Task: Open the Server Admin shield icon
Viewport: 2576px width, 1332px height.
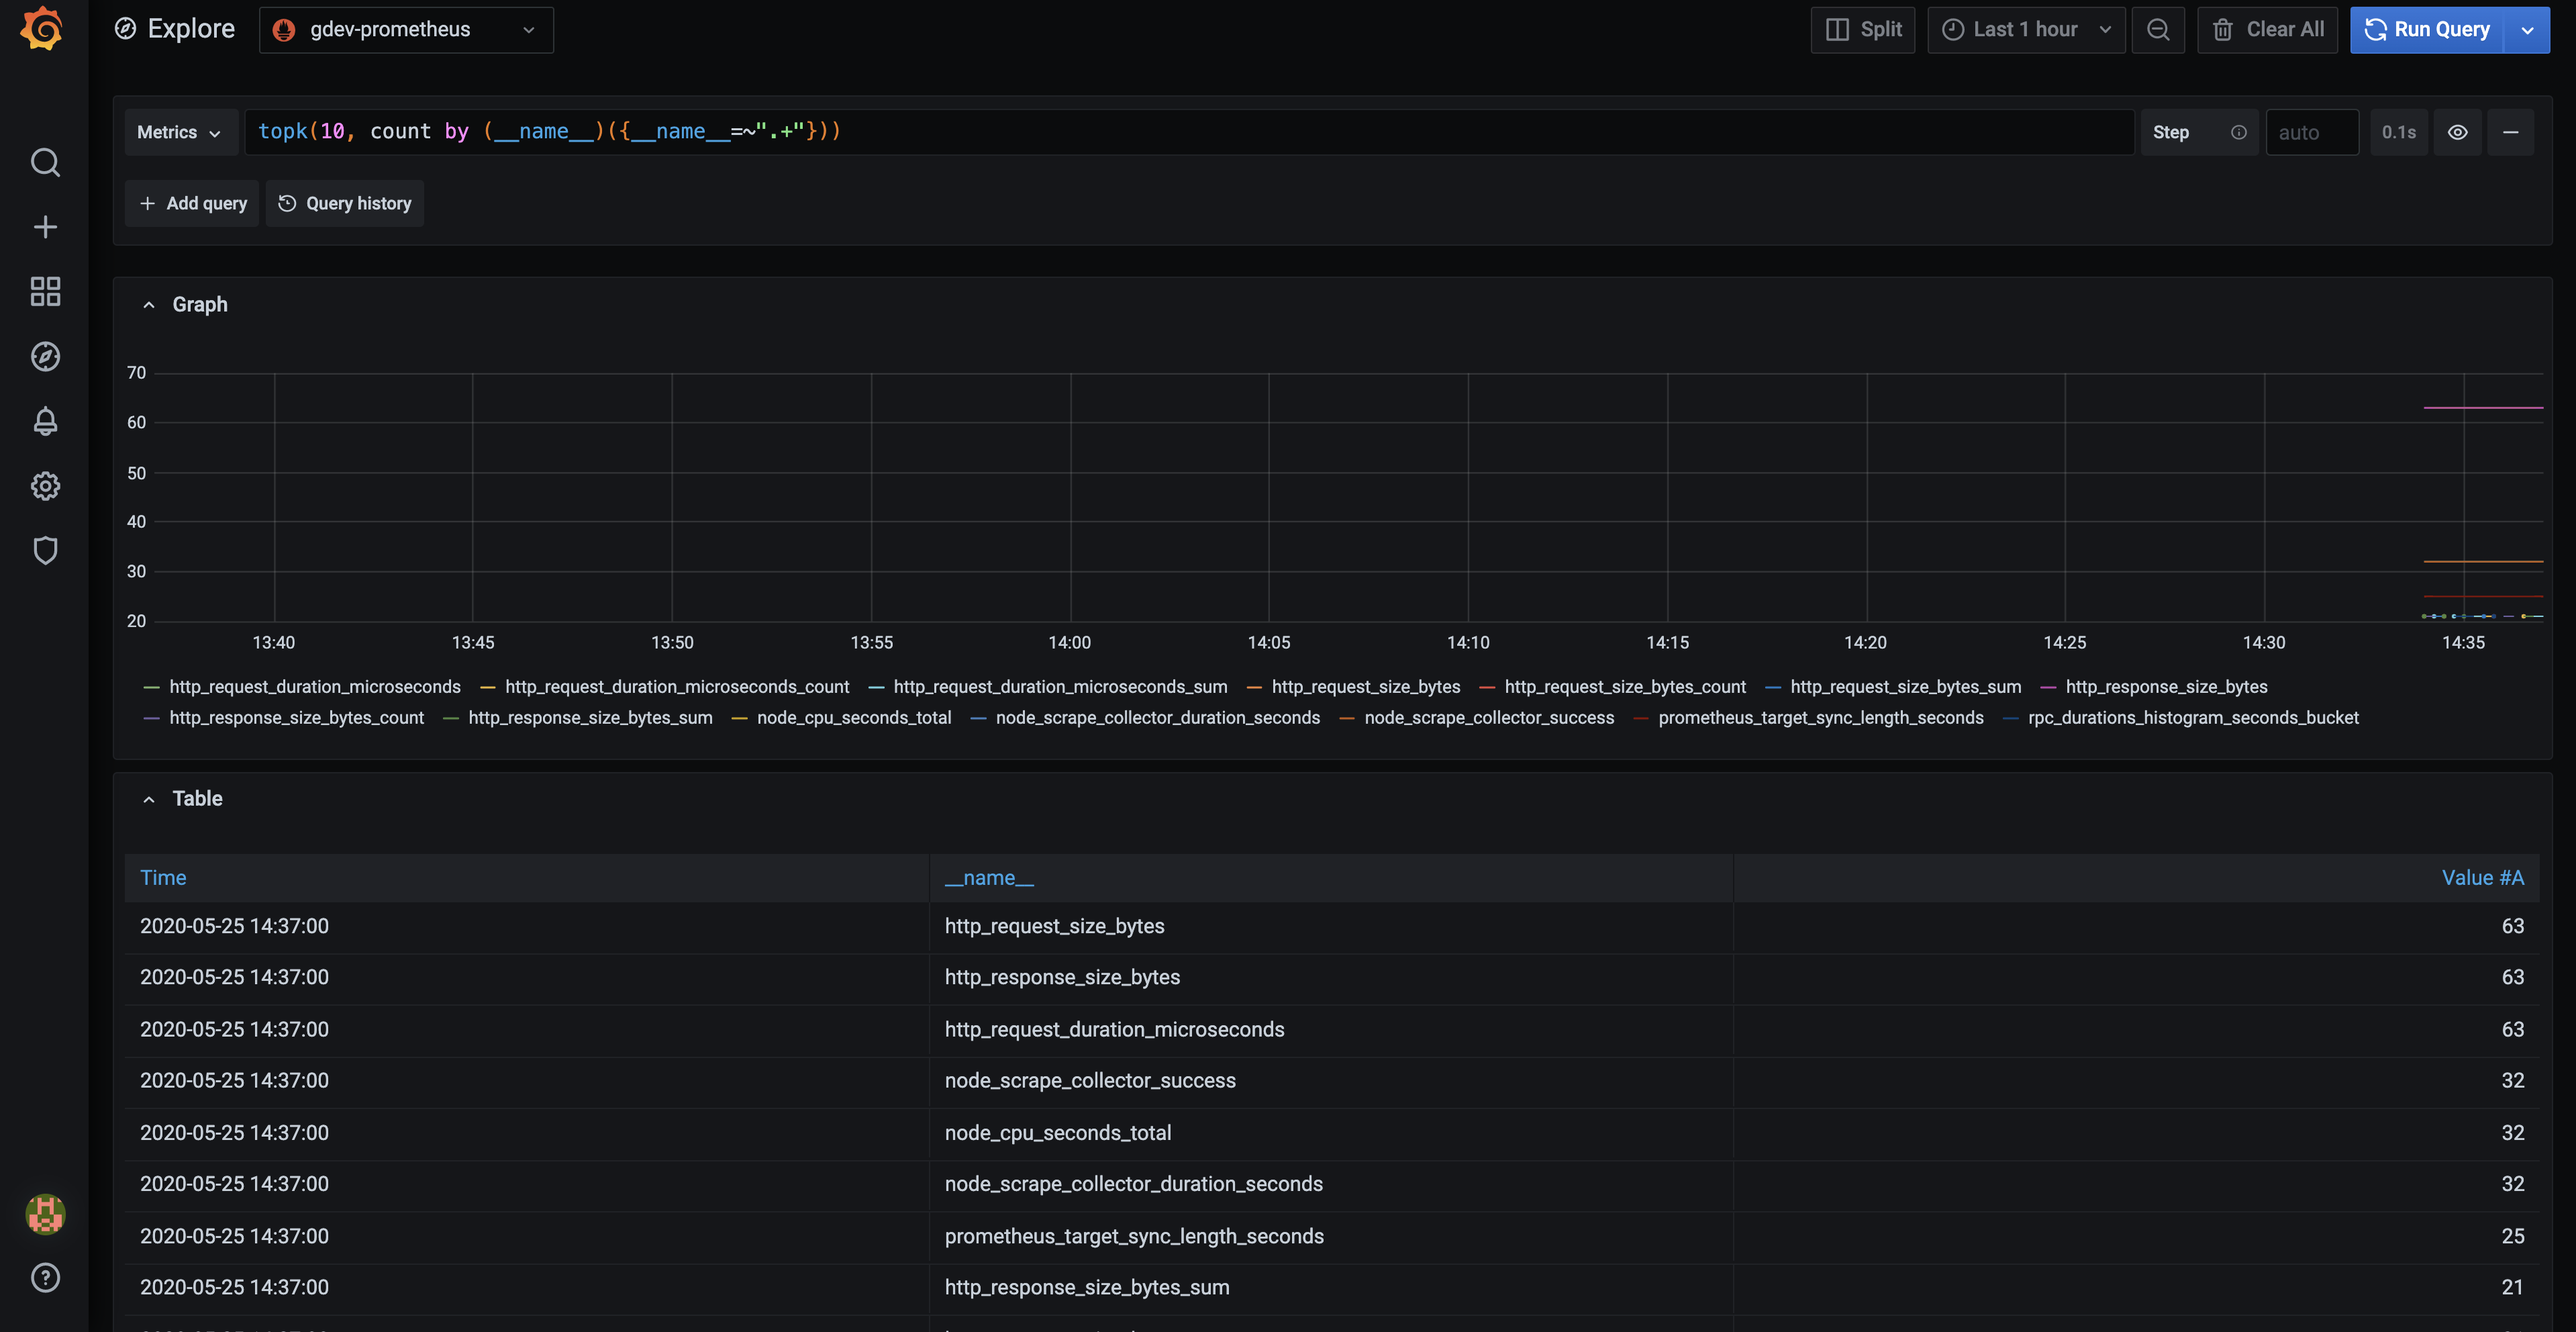Action: [45, 550]
